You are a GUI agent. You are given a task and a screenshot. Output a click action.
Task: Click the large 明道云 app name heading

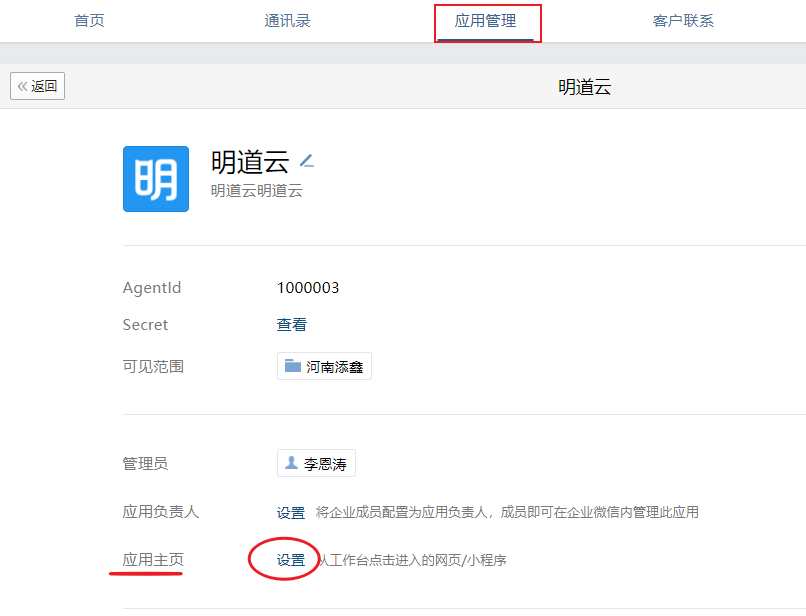click(x=250, y=161)
